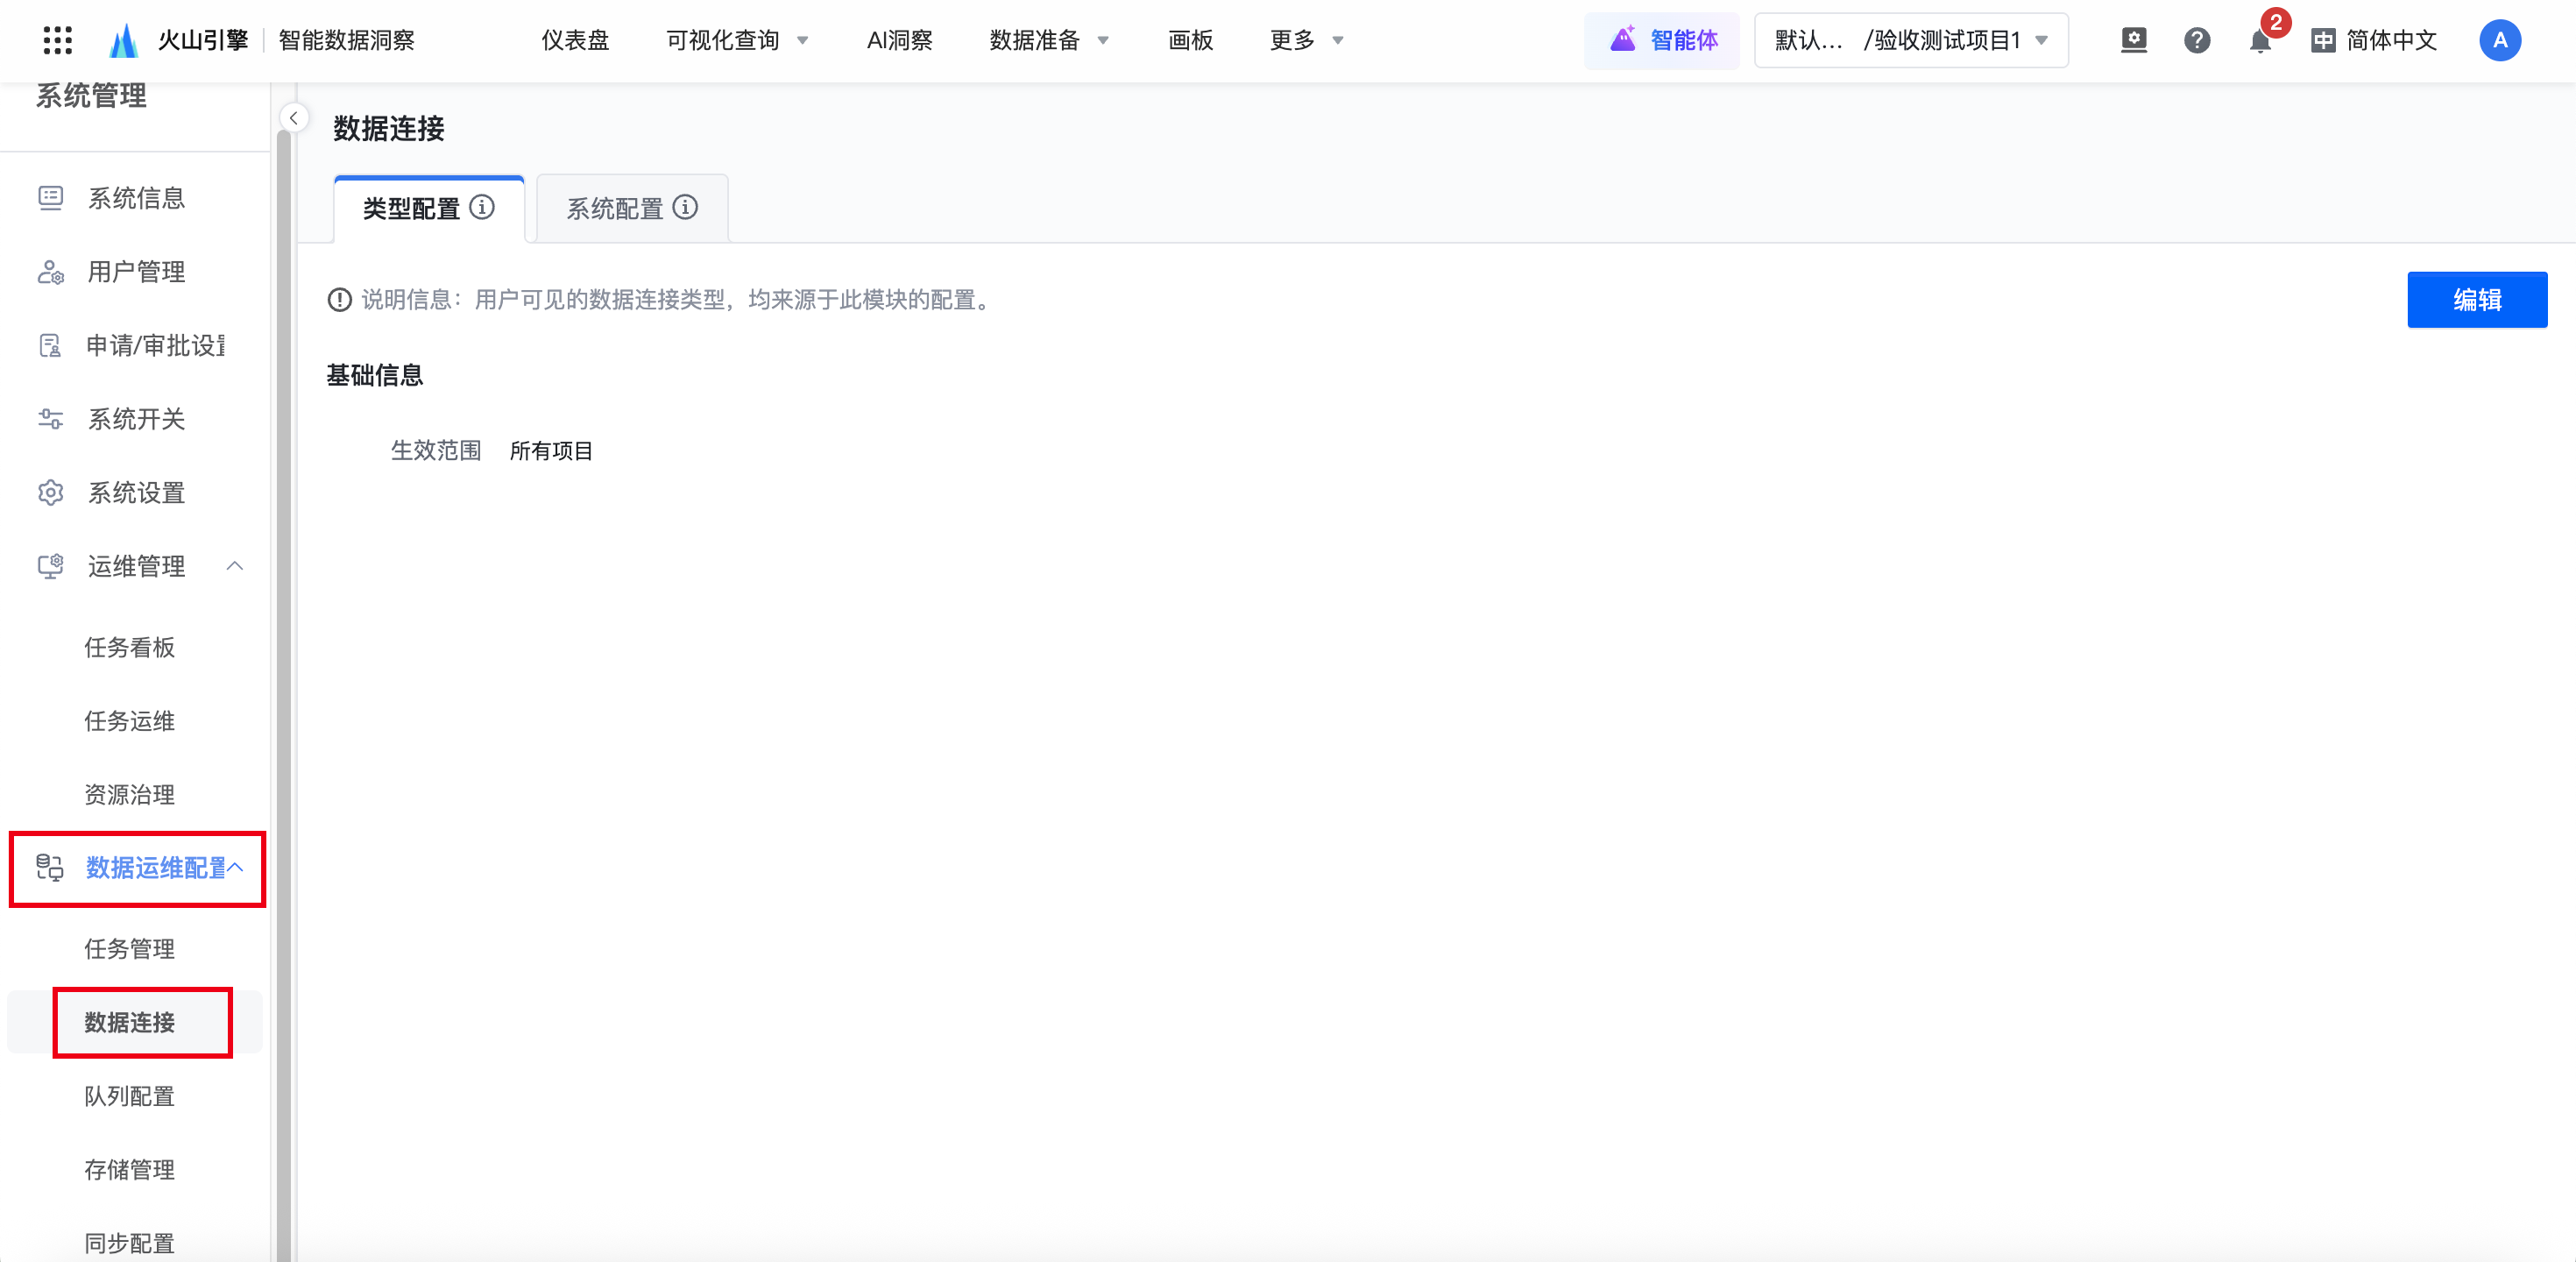2576x1262 pixels.
Task: Expand the 可视化查询 dropdown menu
Action: (x=737, y=40)
